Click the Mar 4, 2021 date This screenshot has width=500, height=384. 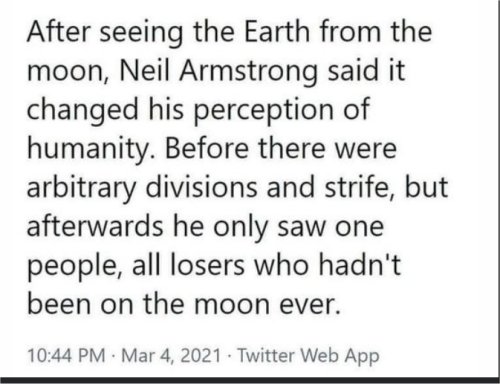coord(171,355)
